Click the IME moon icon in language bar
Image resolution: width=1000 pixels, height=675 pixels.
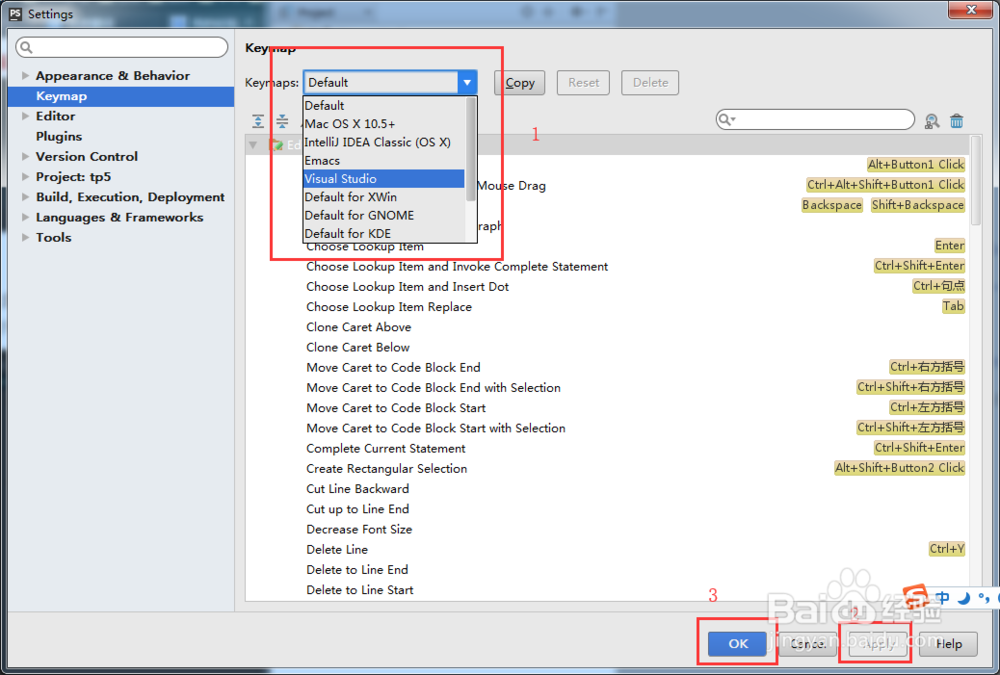964,598
